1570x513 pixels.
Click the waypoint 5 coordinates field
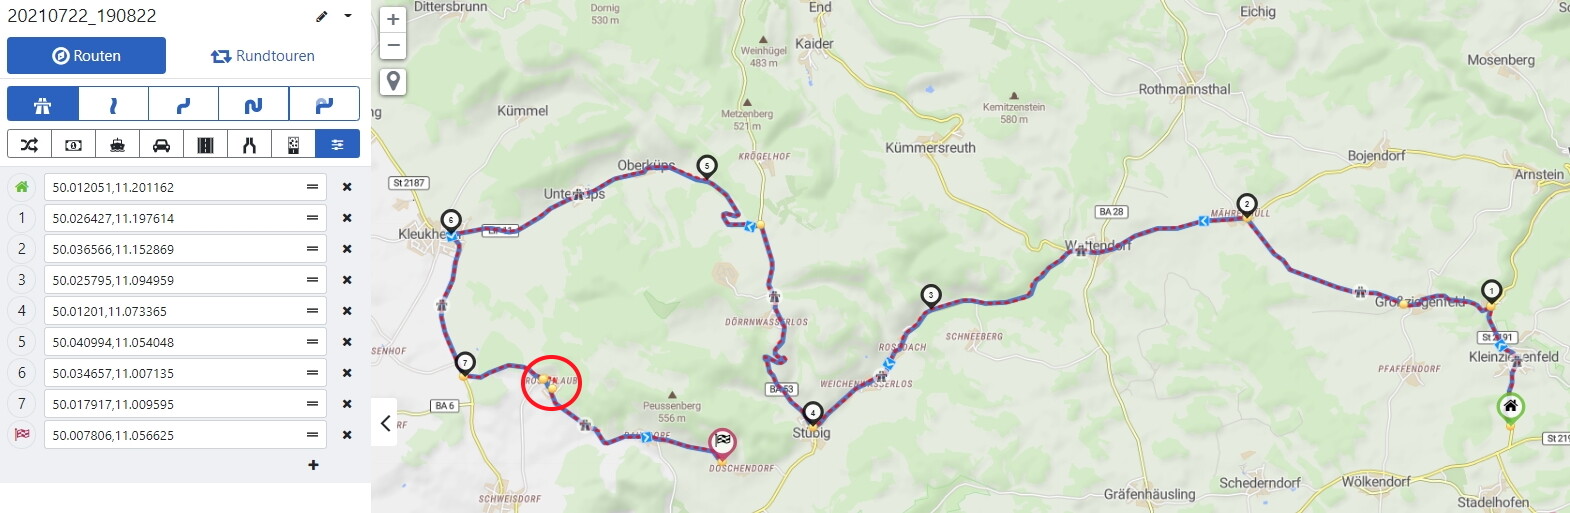pos(185,342)
